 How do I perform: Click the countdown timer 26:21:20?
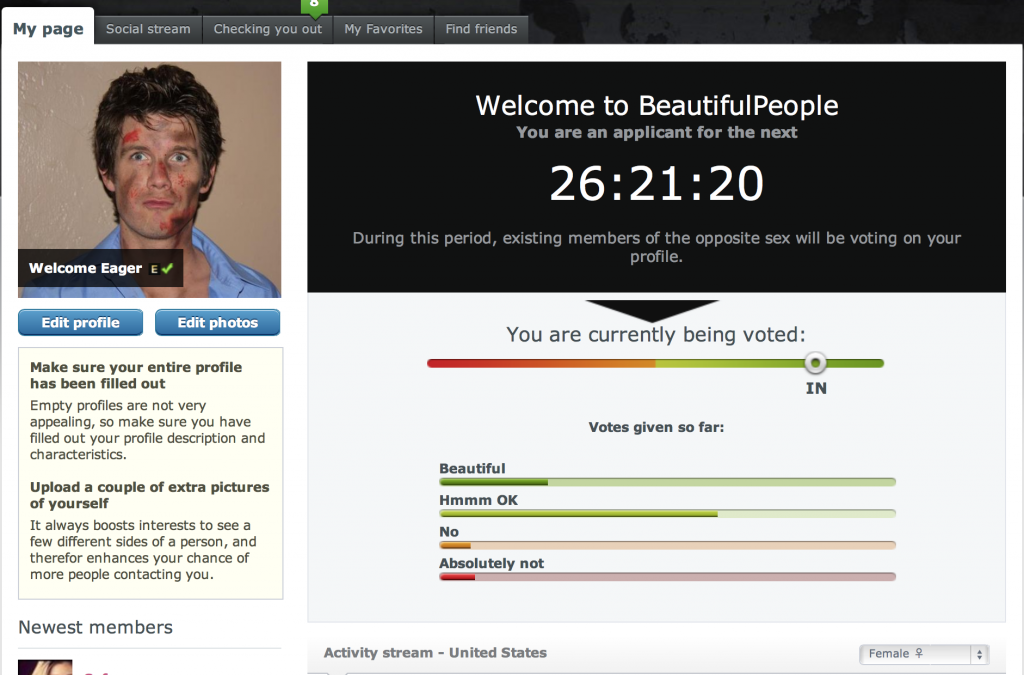(656, 183)
